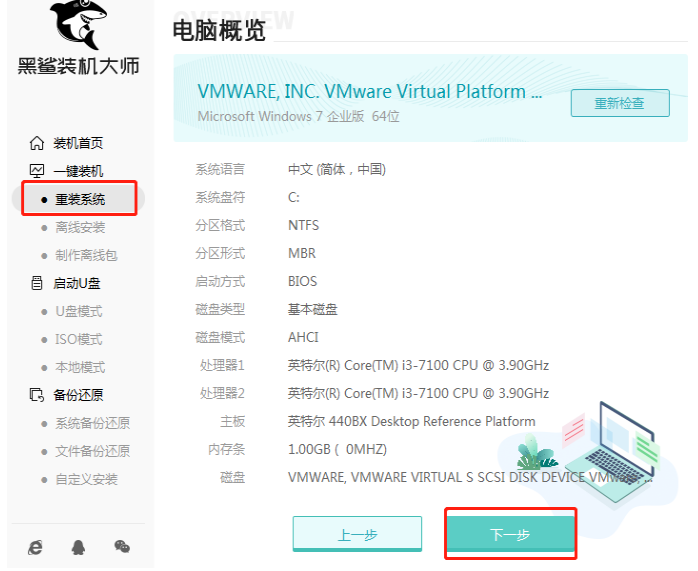Click the monitor icon beside 一键装机
The width and height of the screenshot is (698, 571).
pos(37,171)
